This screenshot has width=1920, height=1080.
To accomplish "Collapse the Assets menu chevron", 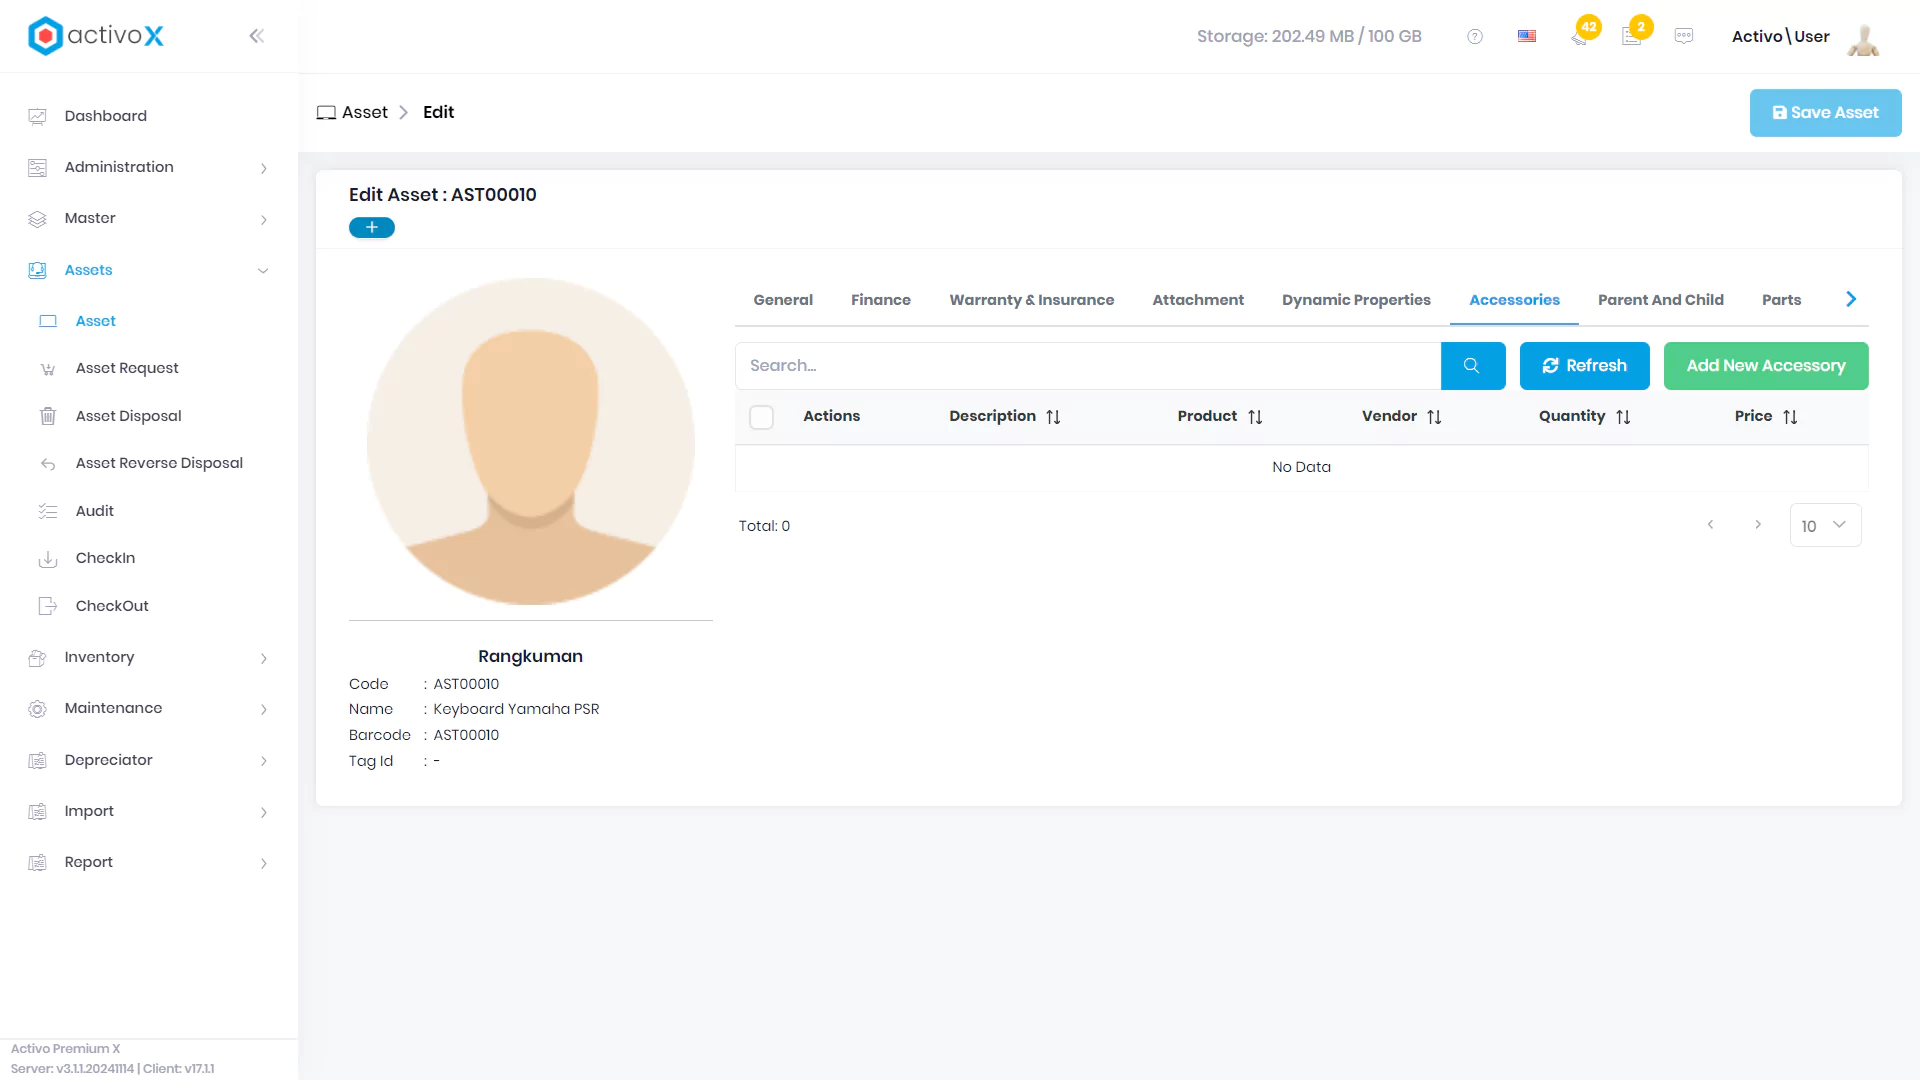I will (263, 270).
